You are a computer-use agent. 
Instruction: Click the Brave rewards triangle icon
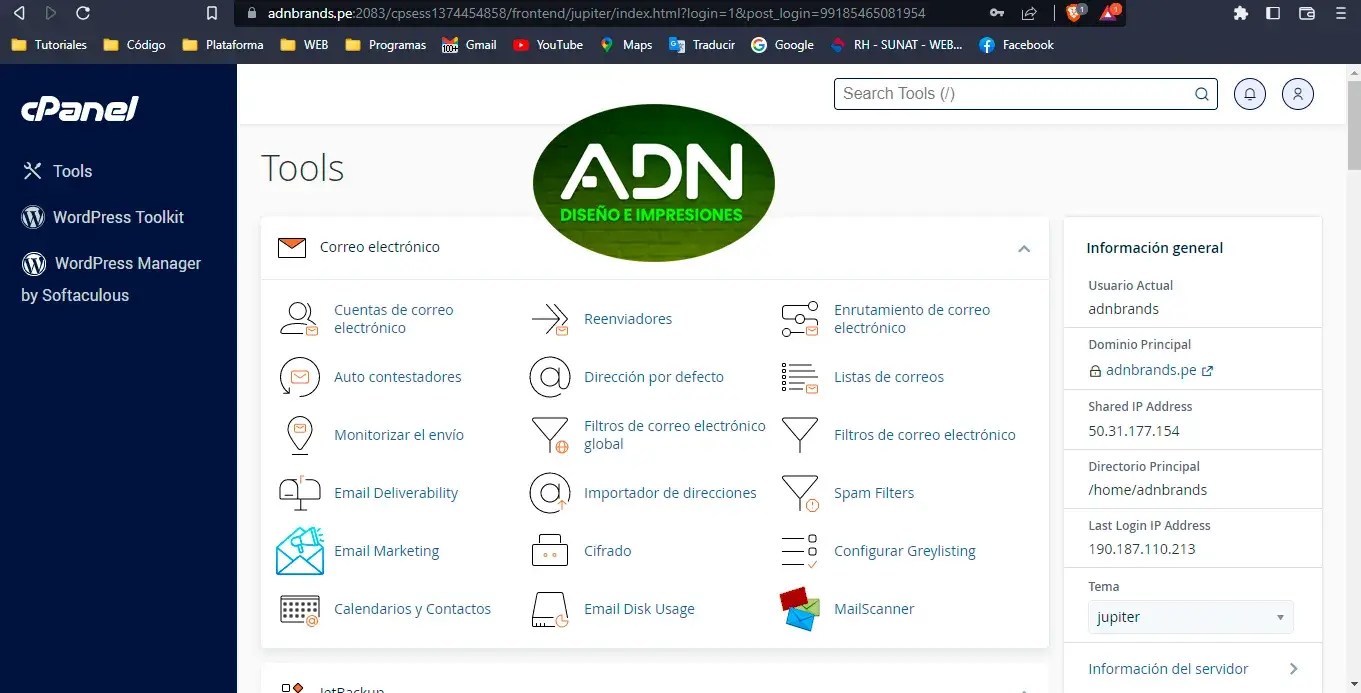point(1109,13)
